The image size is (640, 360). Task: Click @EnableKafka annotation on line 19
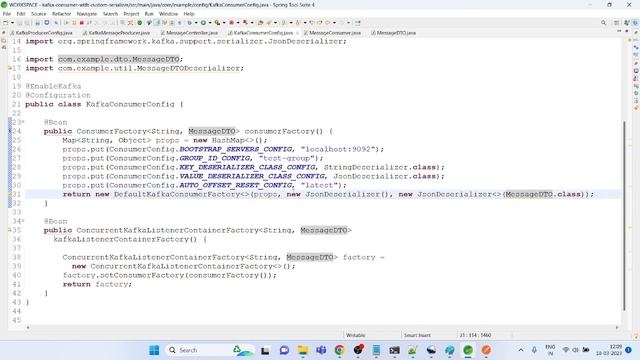53,86
